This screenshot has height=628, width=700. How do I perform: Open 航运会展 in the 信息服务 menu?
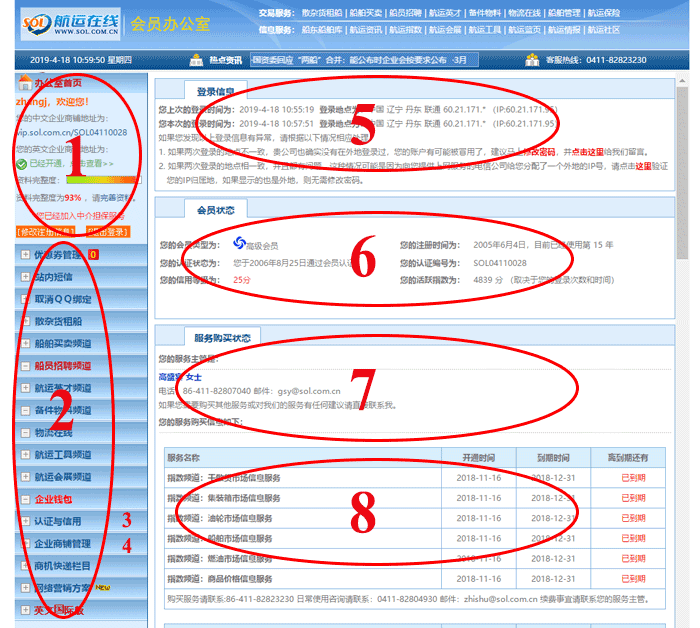point(445,29)
